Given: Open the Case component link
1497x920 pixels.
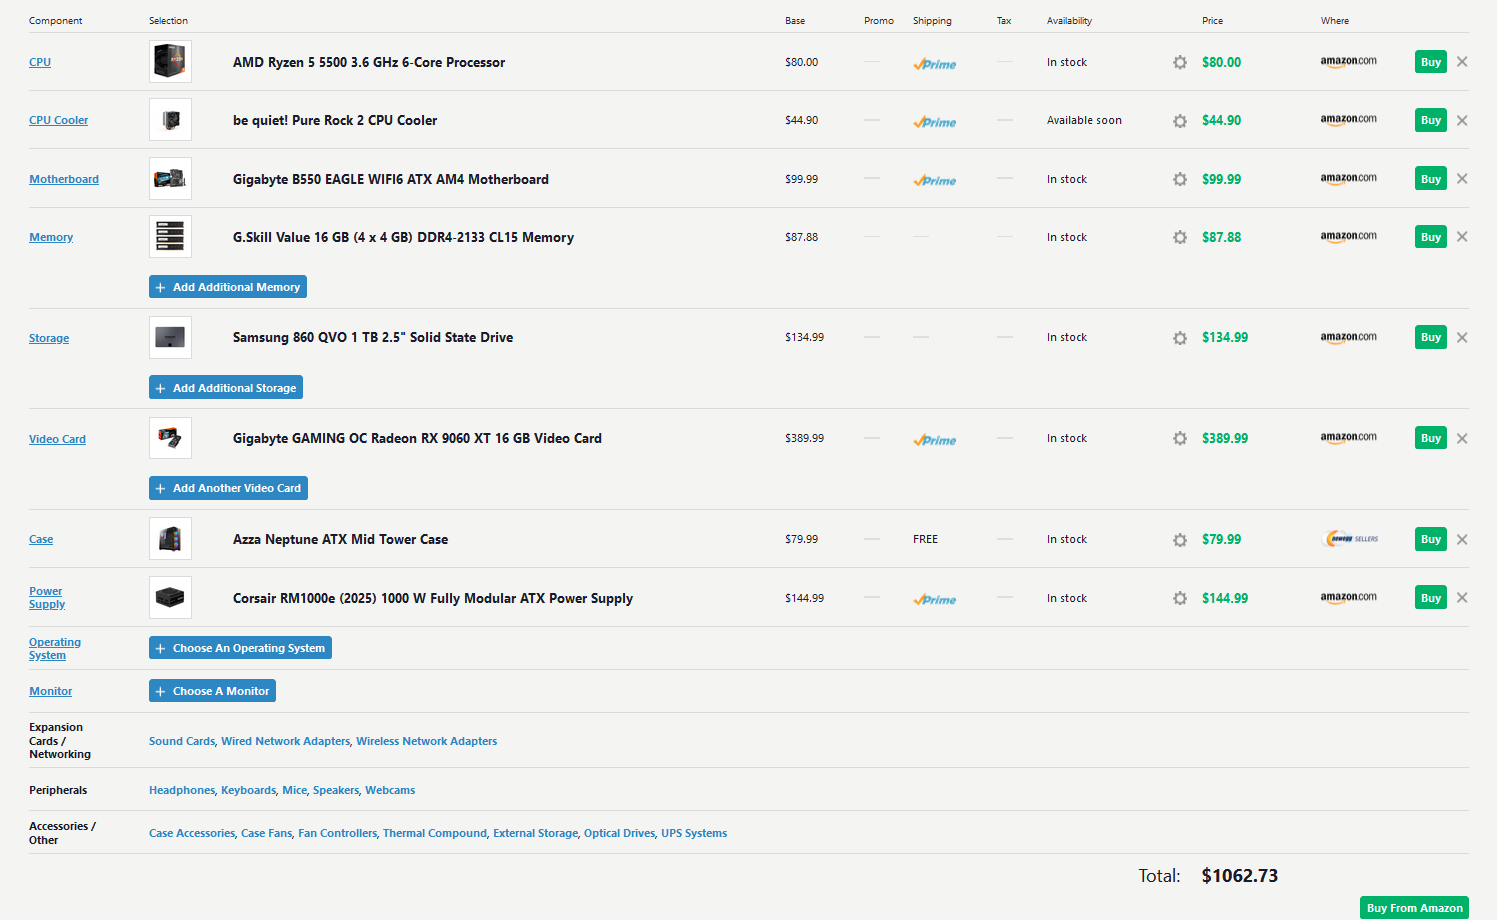Looking at the screenshot, I should click(x=41, y=539).
